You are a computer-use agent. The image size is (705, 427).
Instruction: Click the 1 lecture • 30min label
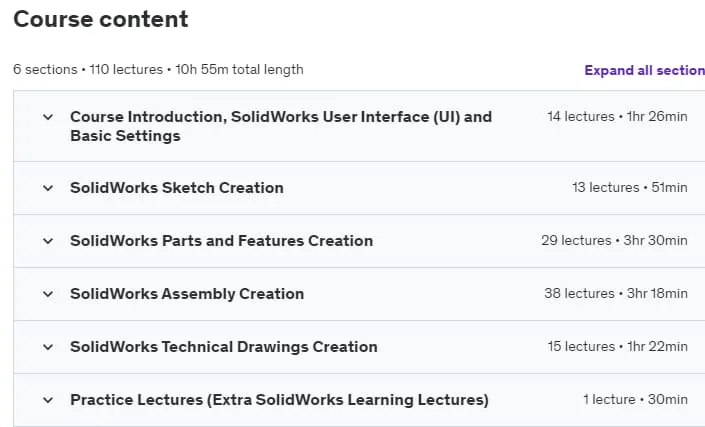636,400
